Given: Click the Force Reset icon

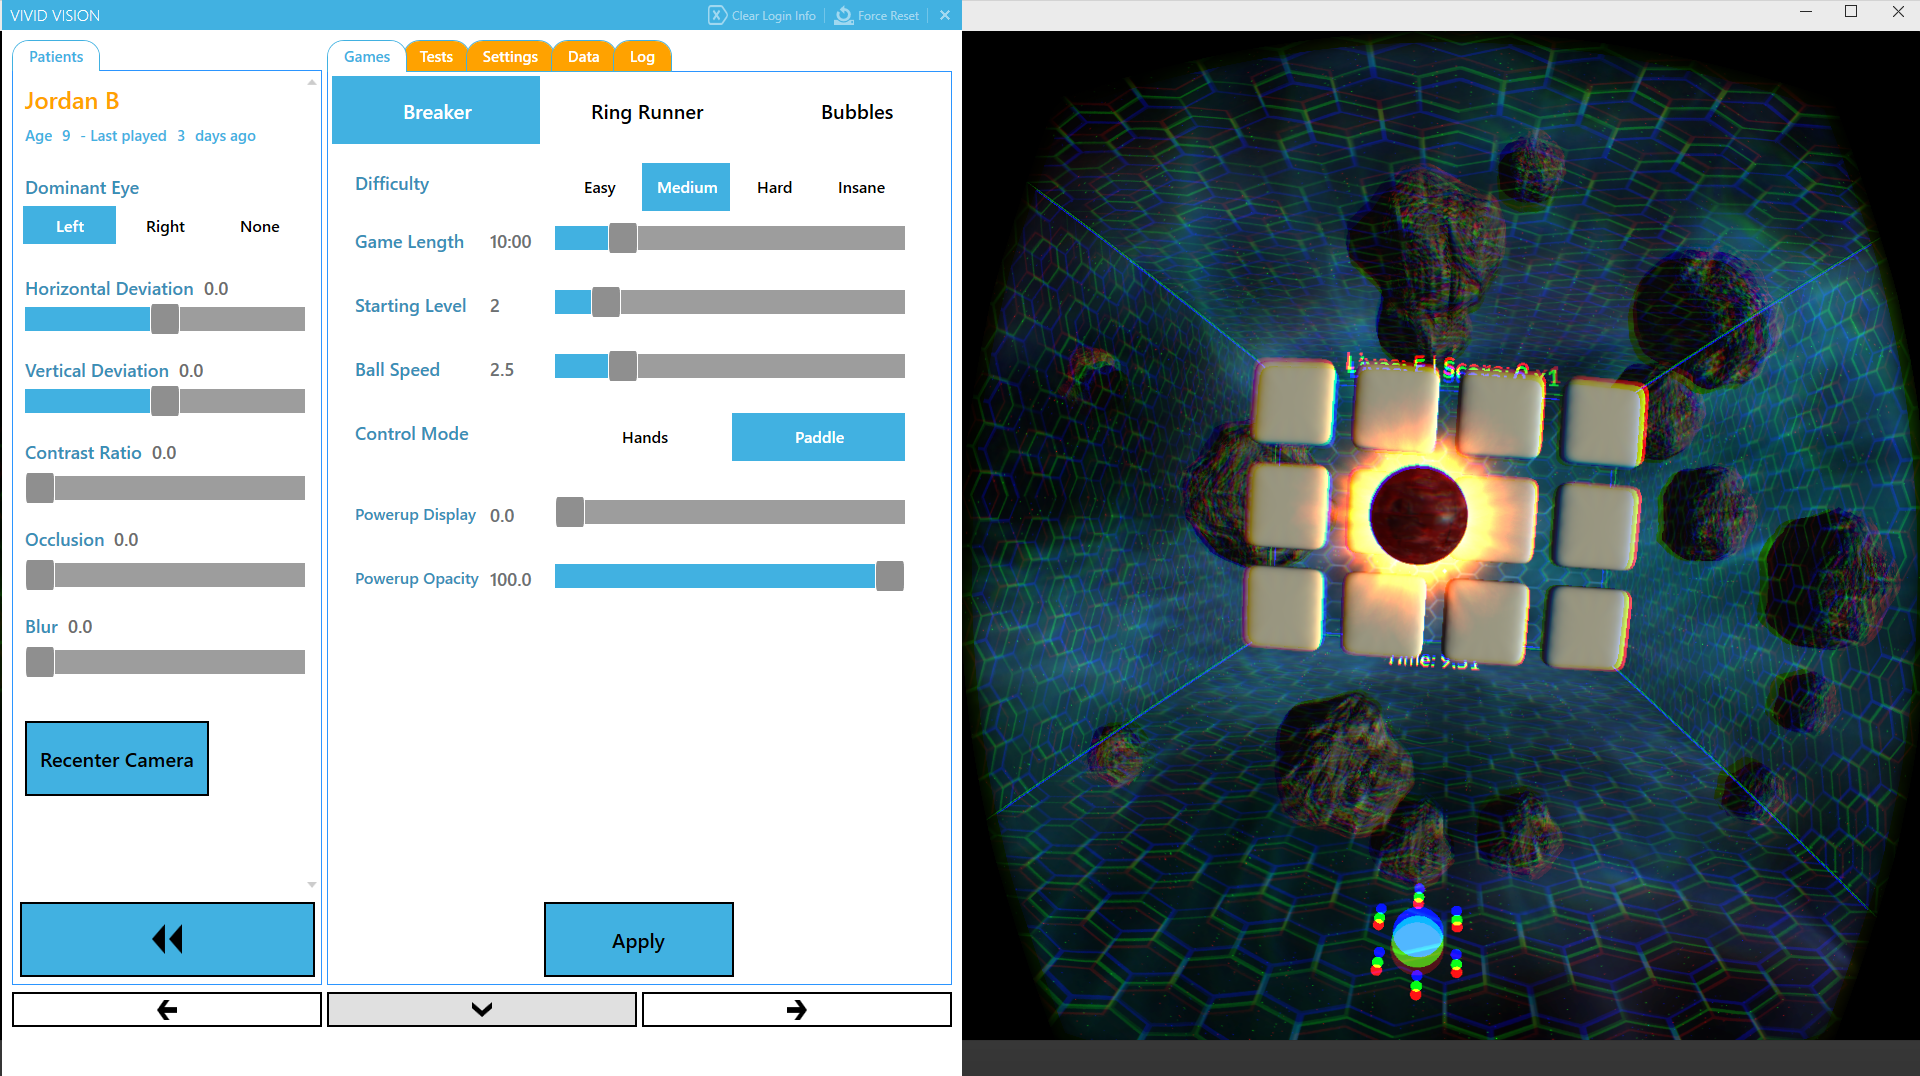Looking at the screenshot, I should point(844,15).
